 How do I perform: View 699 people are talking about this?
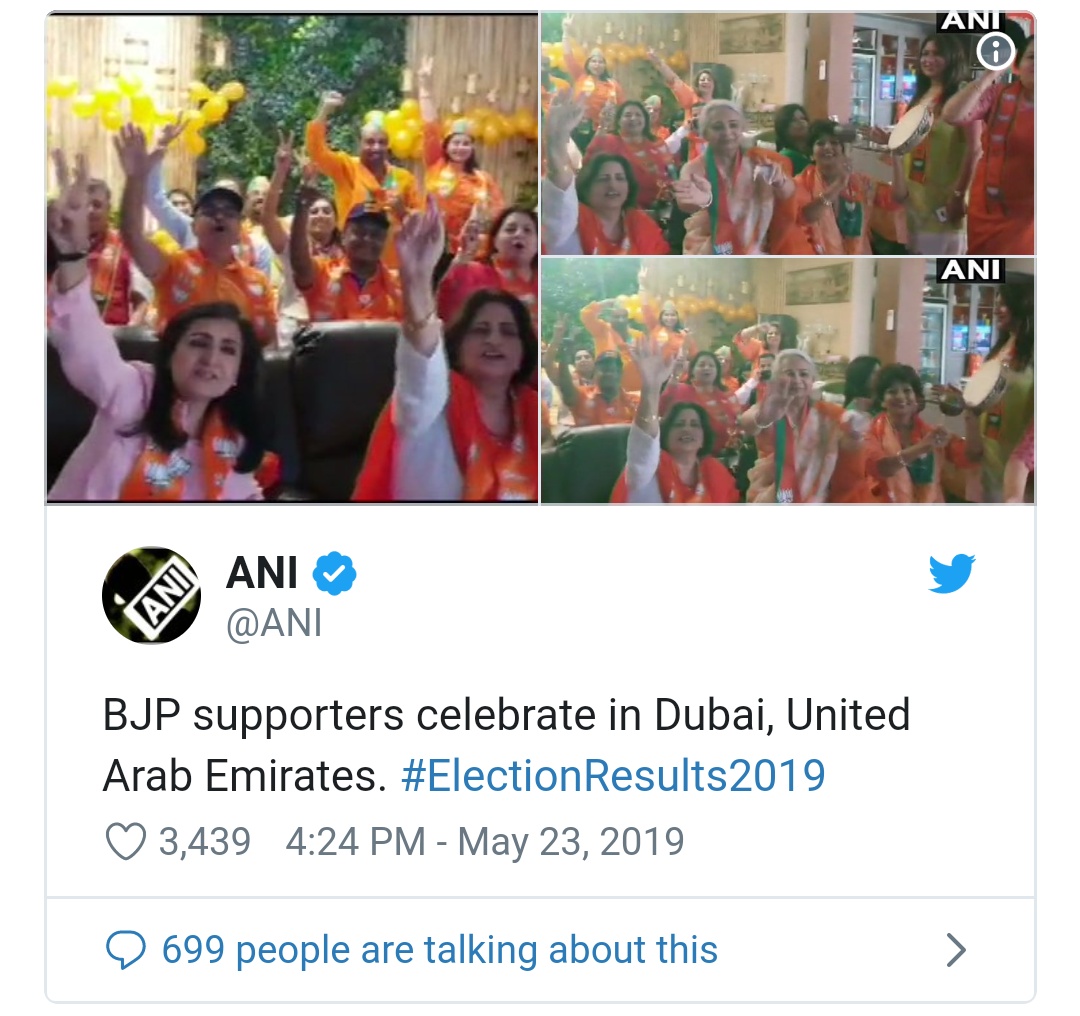click(439, 950)
